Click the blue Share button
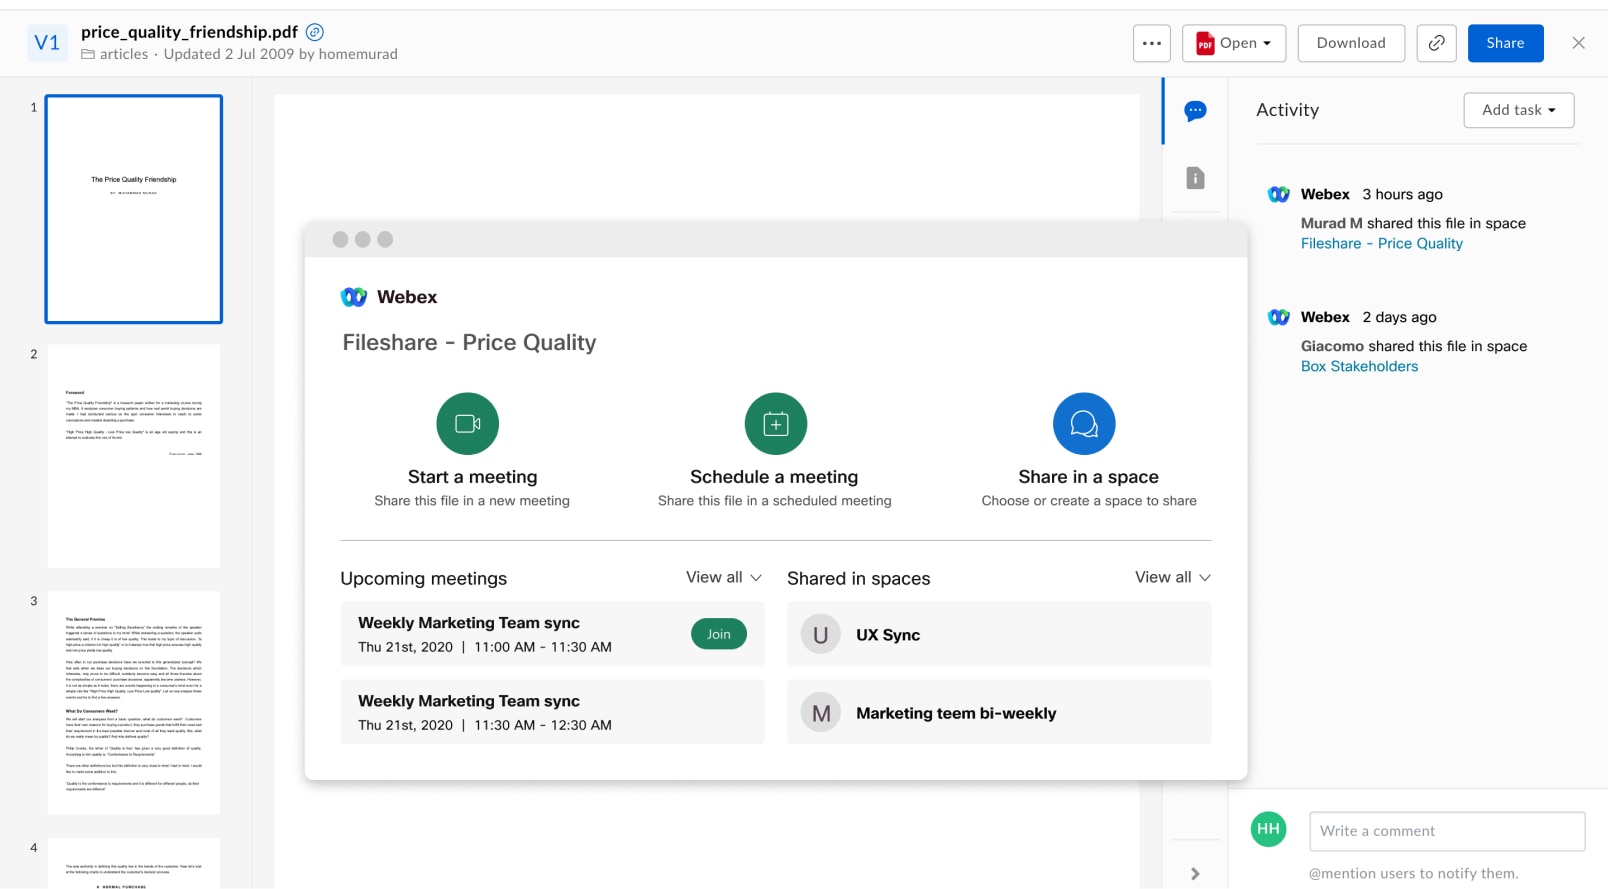The image size is (1608, 889). 1505,43
